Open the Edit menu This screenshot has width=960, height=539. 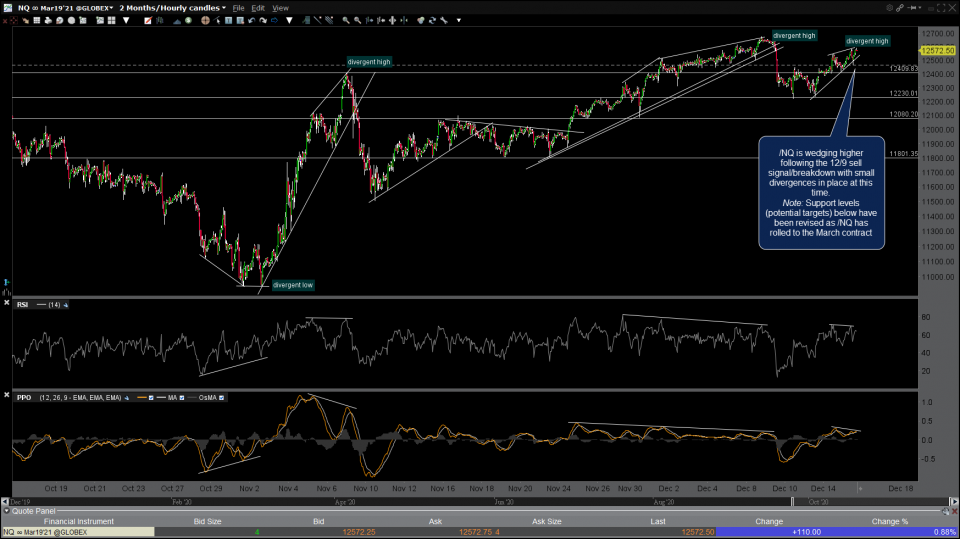(x=258, y=8)
